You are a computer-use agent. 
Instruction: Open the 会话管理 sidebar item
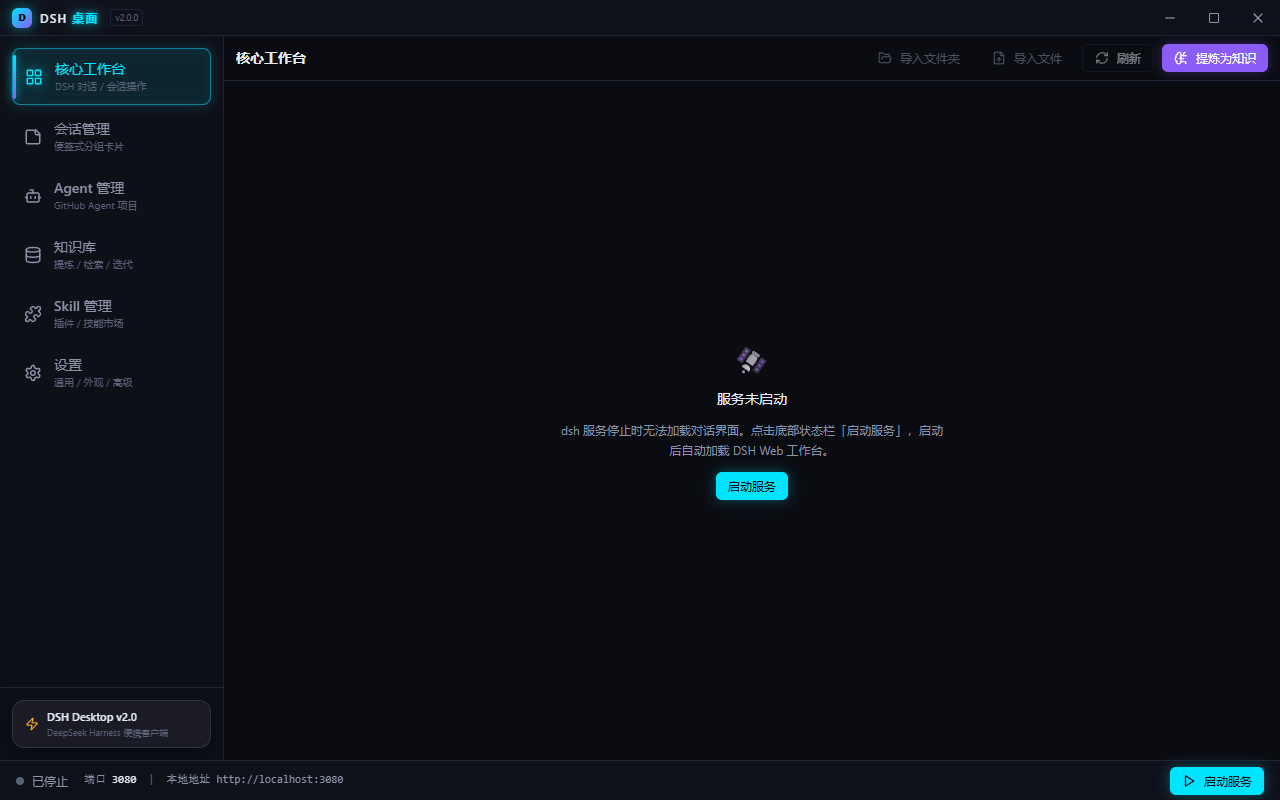pos(112,137)
